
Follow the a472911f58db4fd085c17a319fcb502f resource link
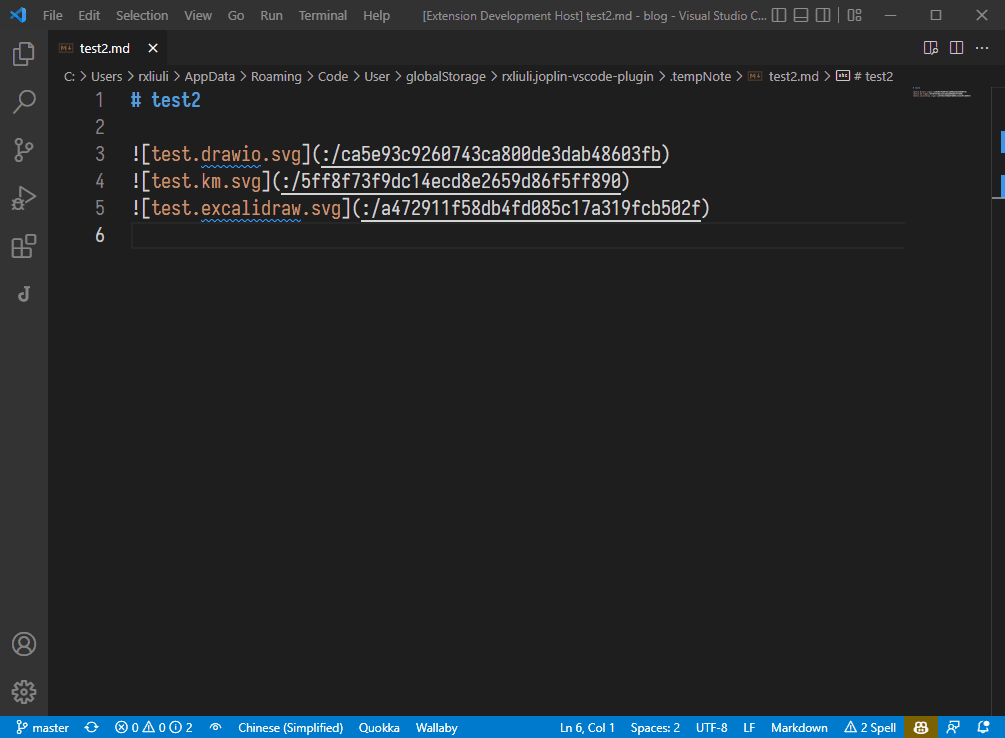531,208
